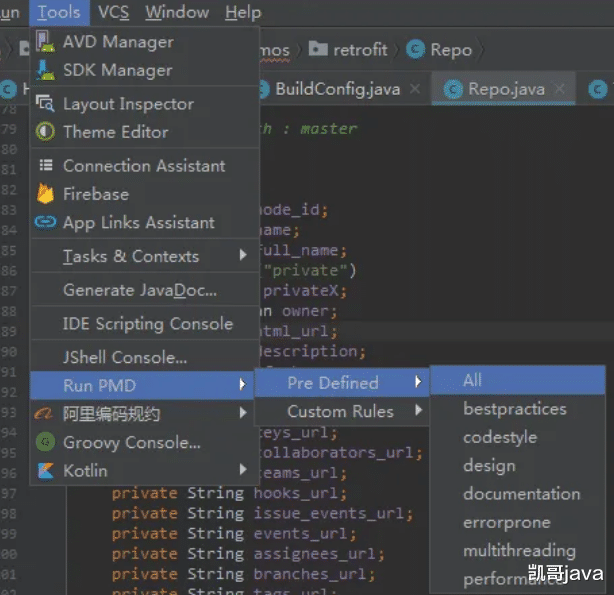
Task: Click the Connection Assistant list icon
Action: pyautogui.click(x=46, y=165)
